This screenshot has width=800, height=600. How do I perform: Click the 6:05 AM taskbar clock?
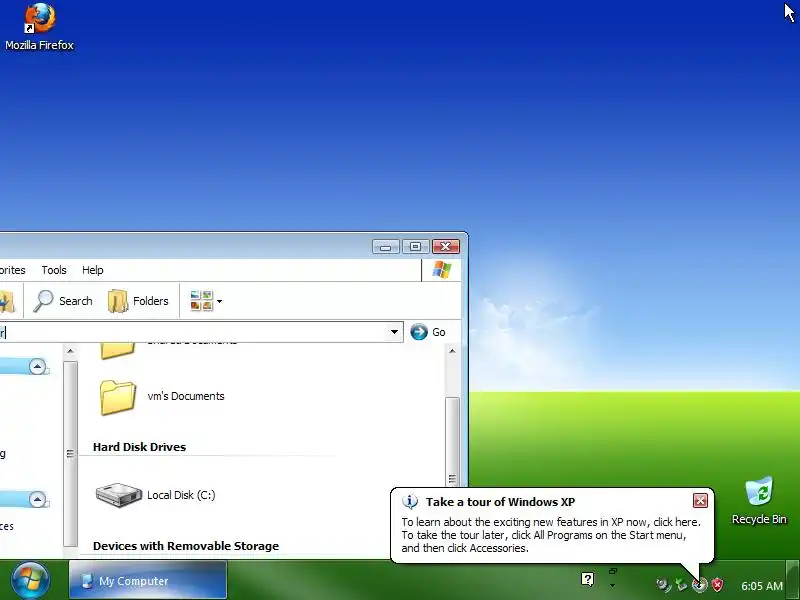pos(762,586)
